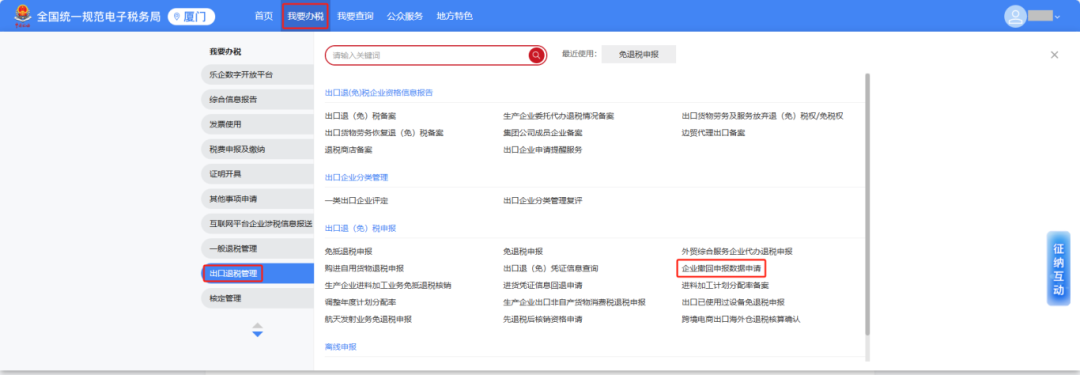Open 出口货物劳务及服务放弃退（免）税权/免税权 link
Viewport: 1080px width, 375px height.
pyautogui.click(x=762, y=116)
